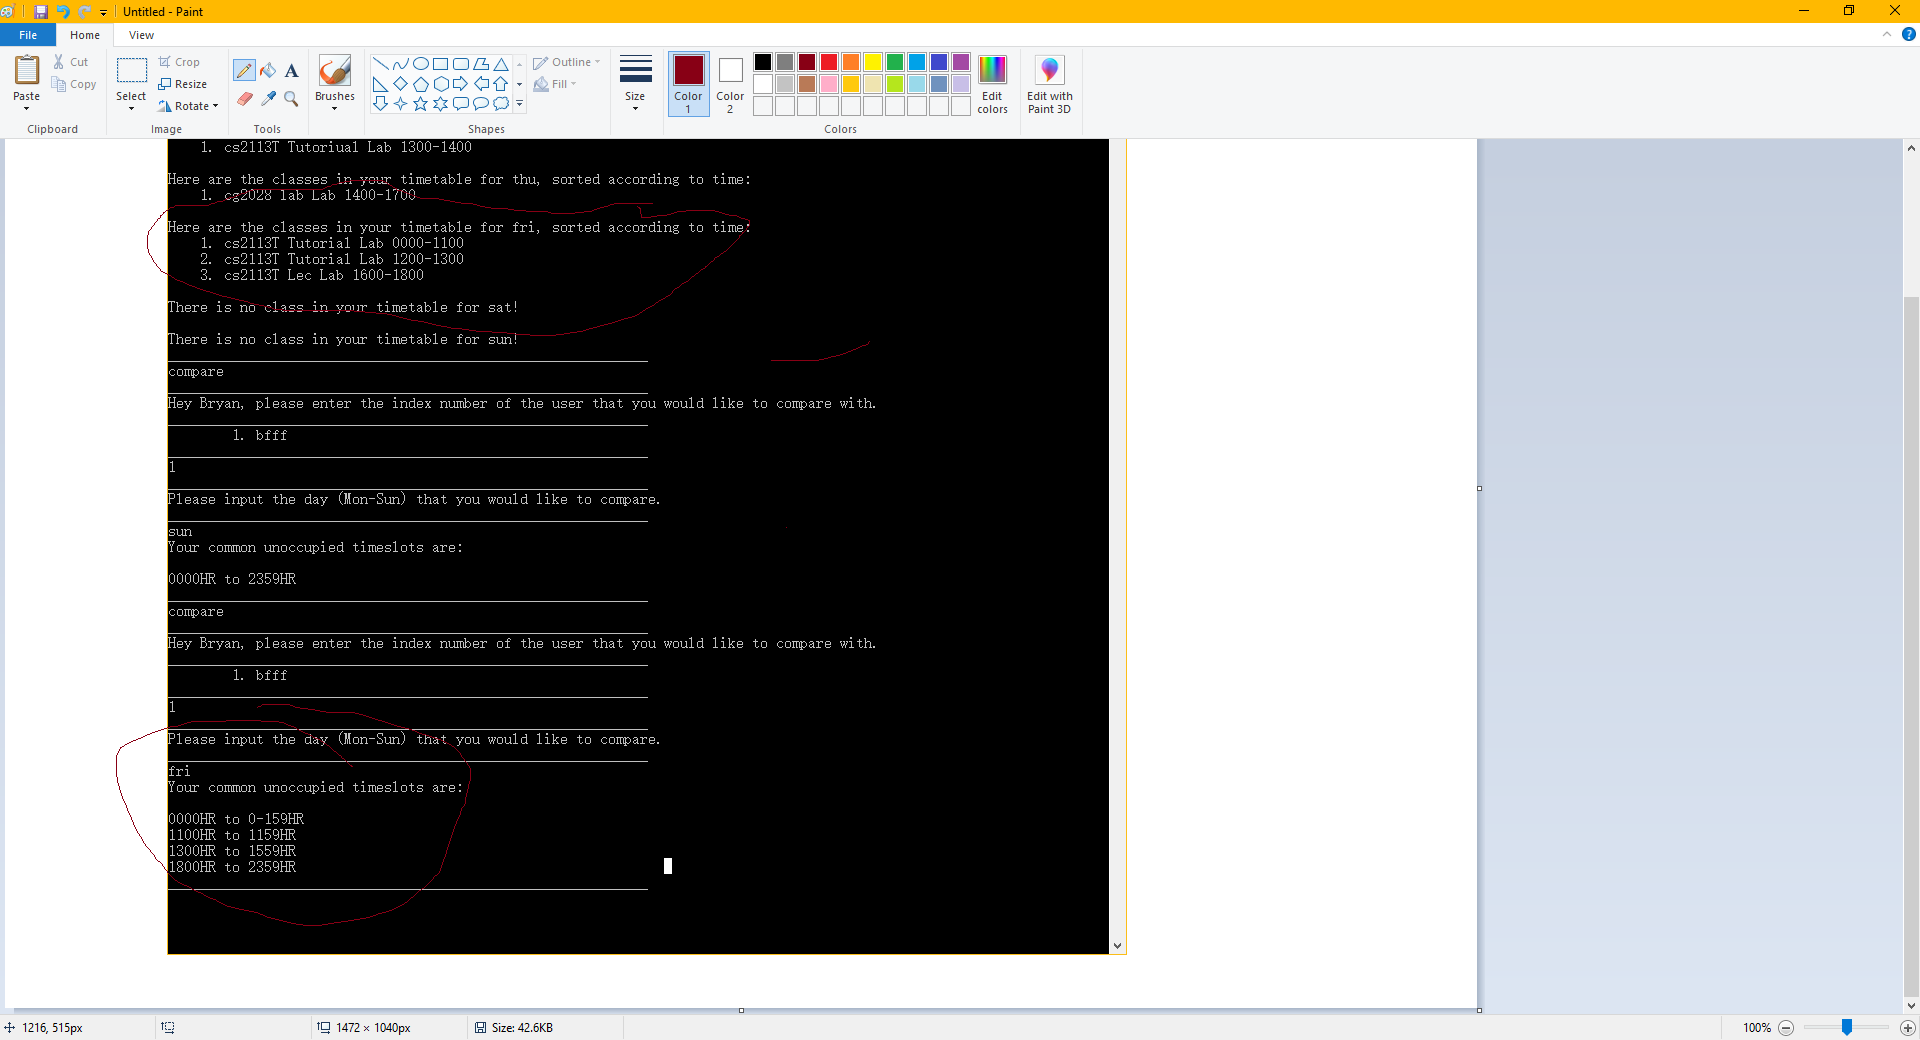Image resolution: width=1920 pixels, height=1040 pixels.
Task: Choose the Line shape
Action: pos(380,63)
